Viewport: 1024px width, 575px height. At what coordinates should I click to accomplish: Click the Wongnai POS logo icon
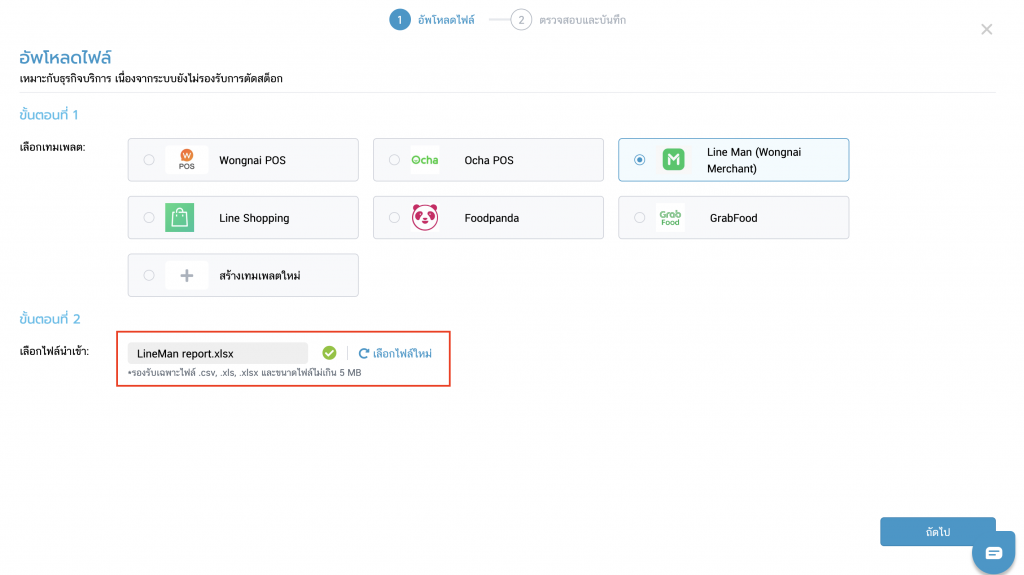pos(187,159)
